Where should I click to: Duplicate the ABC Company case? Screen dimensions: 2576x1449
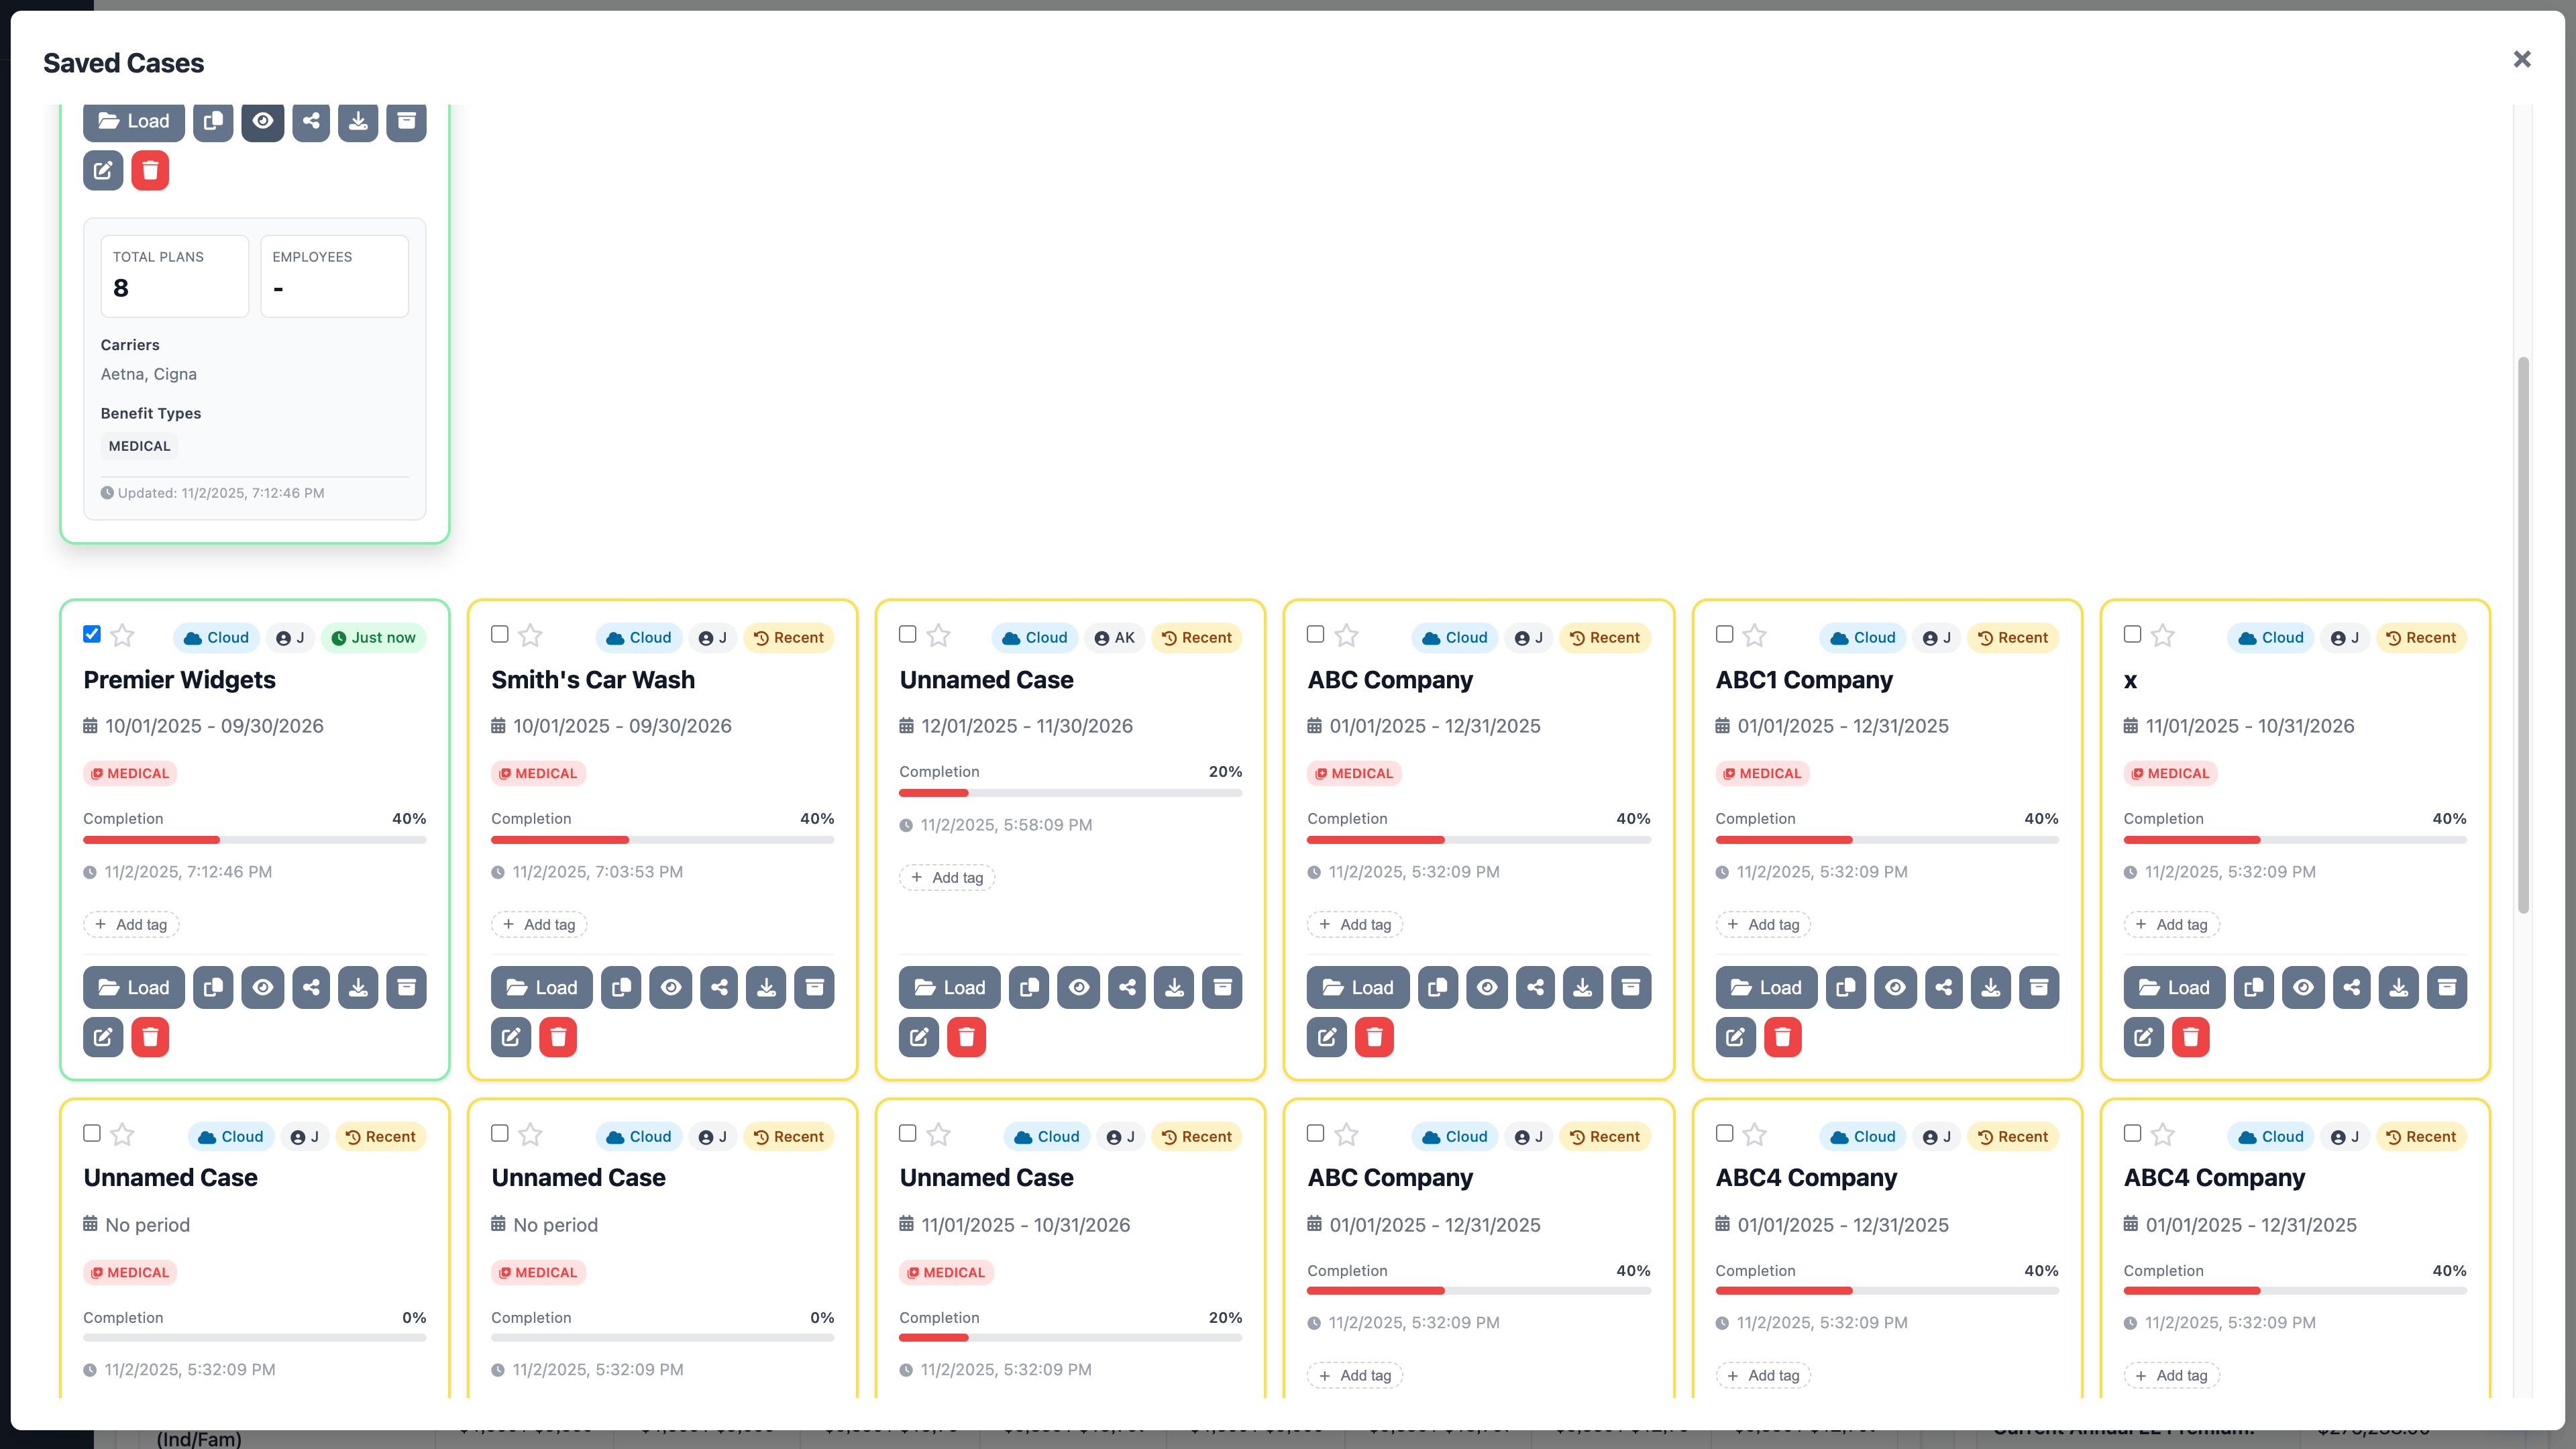coord(1437,987)
